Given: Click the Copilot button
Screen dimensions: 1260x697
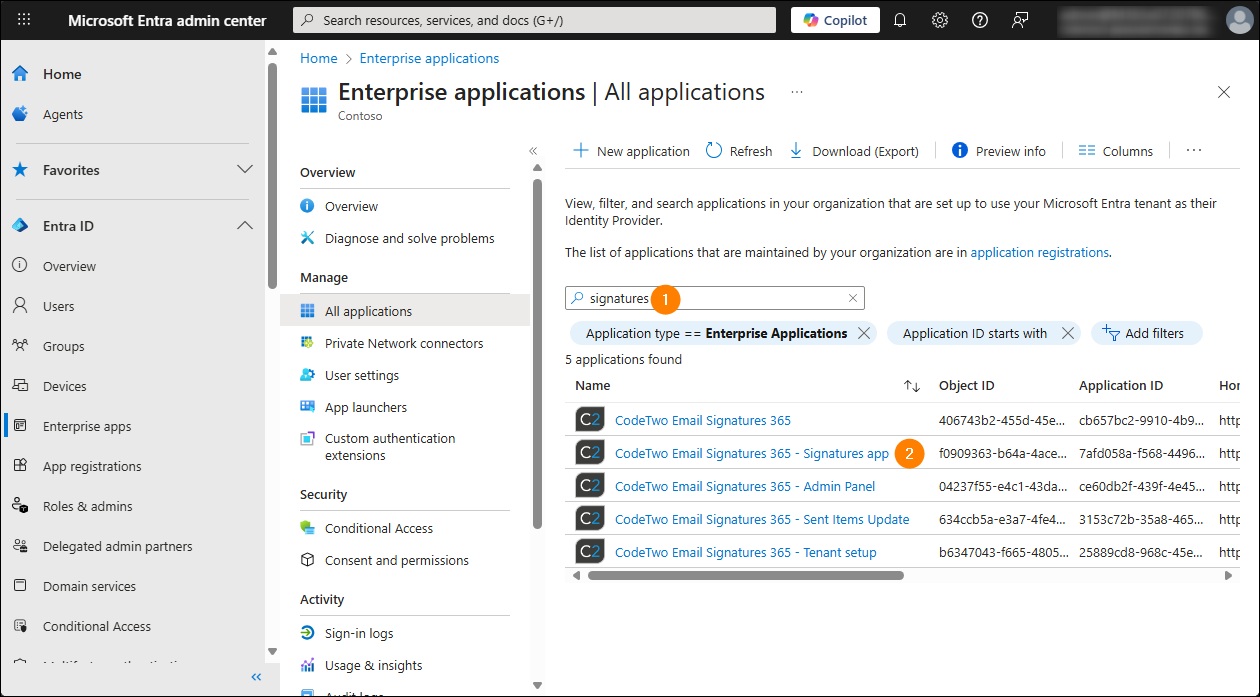Looking at the screenshot, I should 835,20.
